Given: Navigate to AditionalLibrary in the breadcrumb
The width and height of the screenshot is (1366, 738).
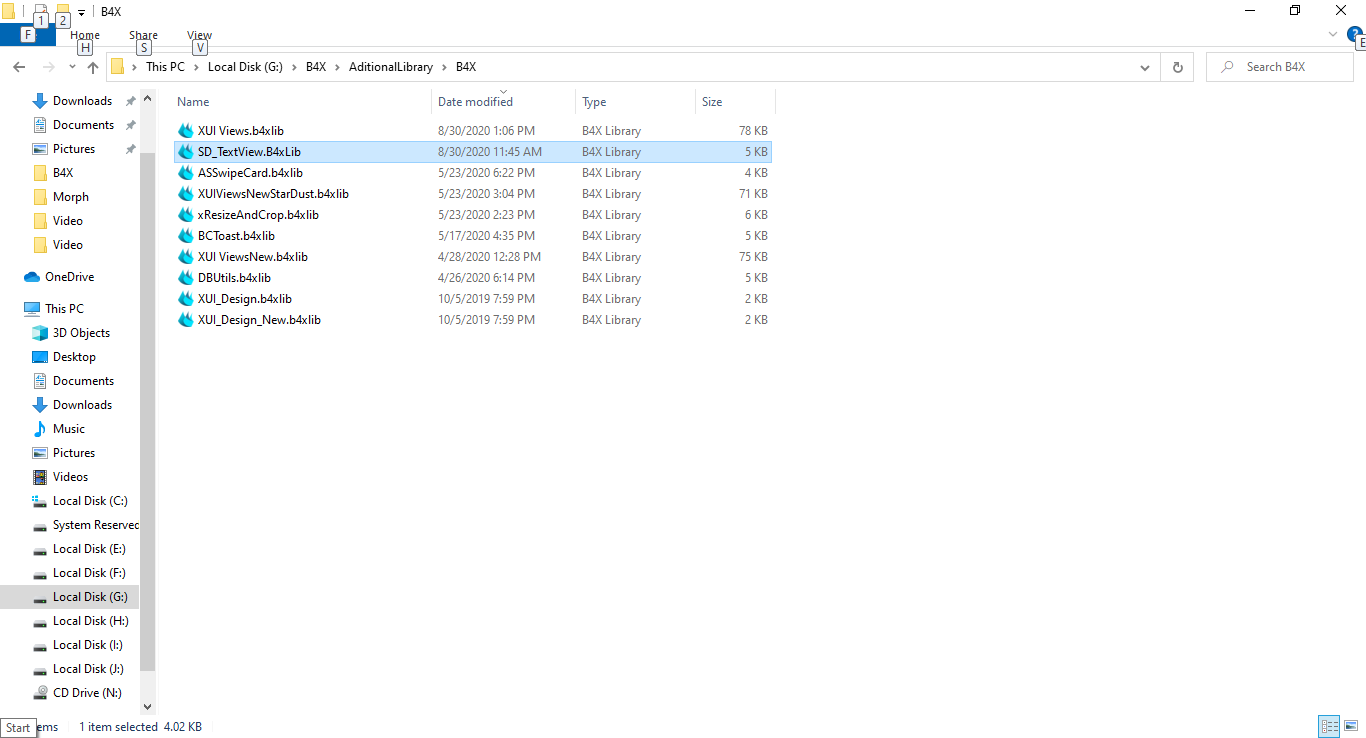Looking at the screenshot, I should [x=391, y=67].
